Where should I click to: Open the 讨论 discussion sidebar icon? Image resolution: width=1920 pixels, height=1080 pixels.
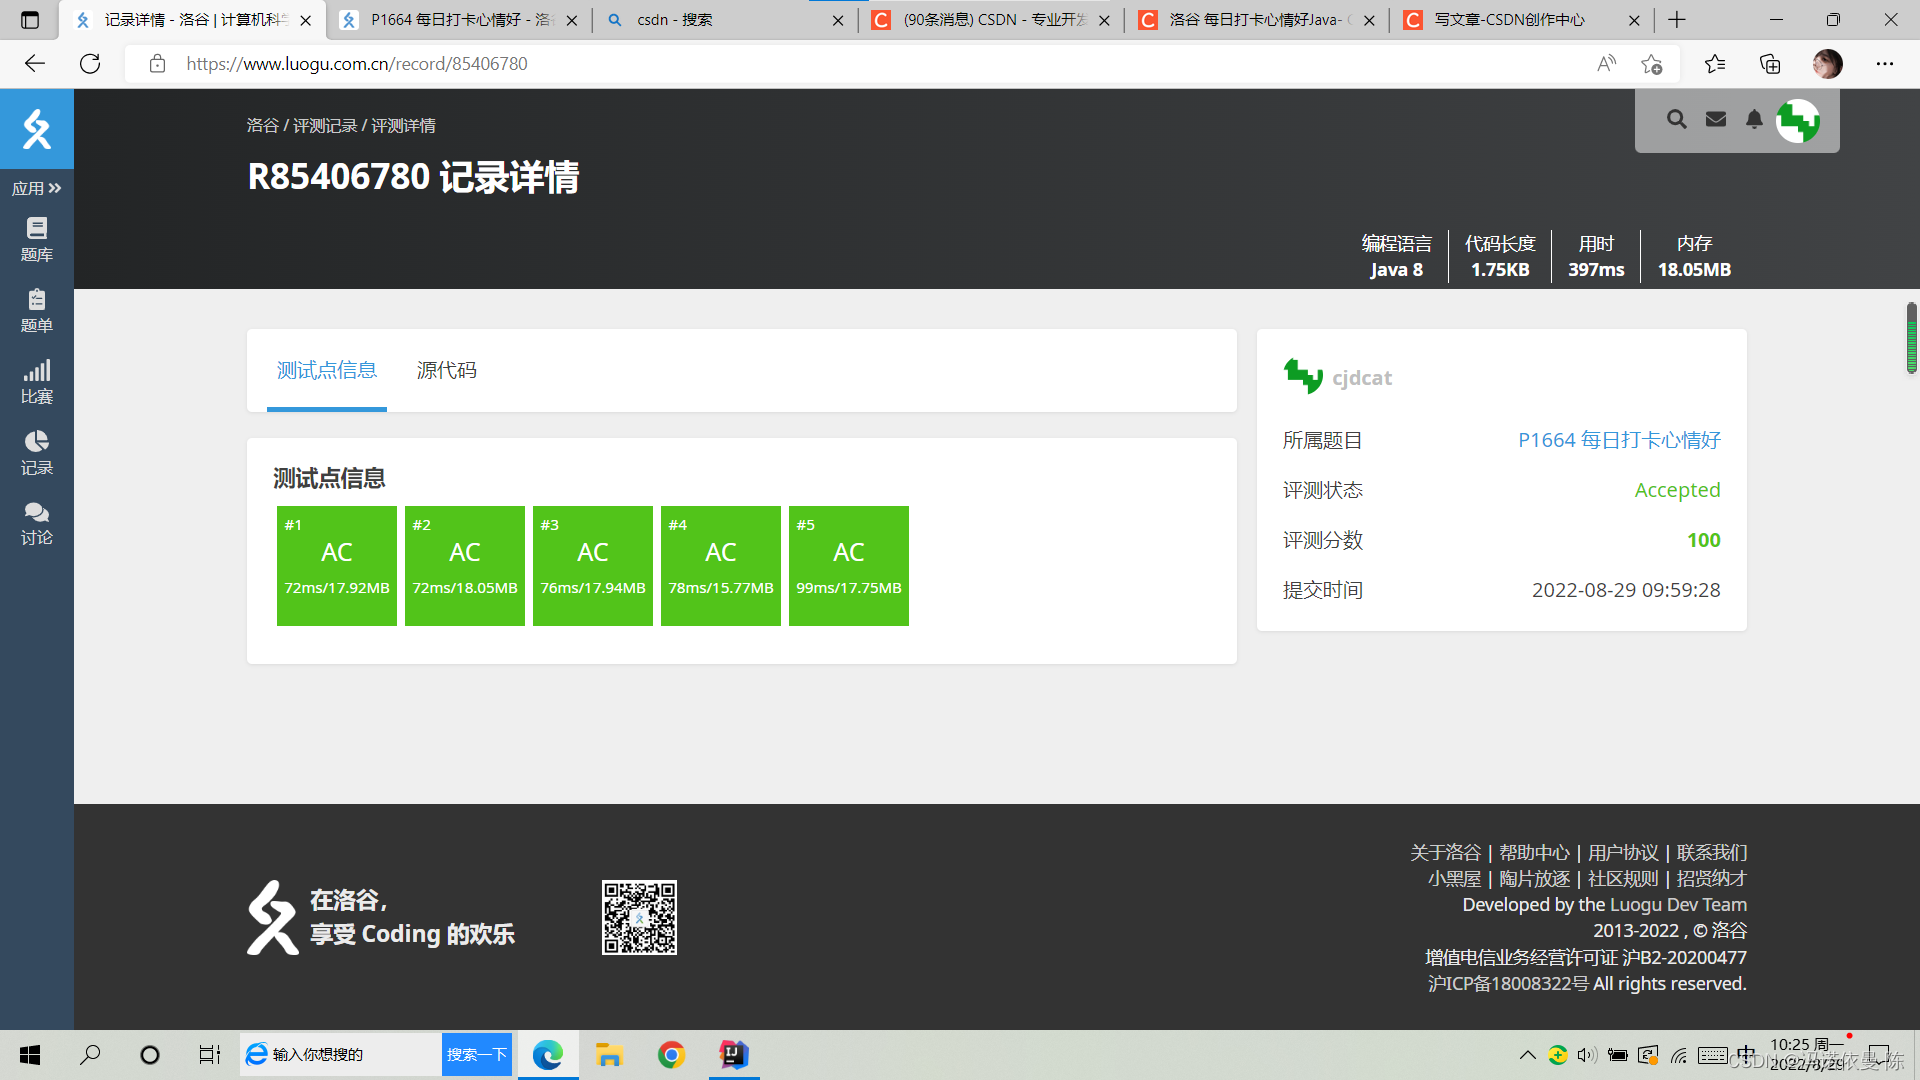click(36, 522)
